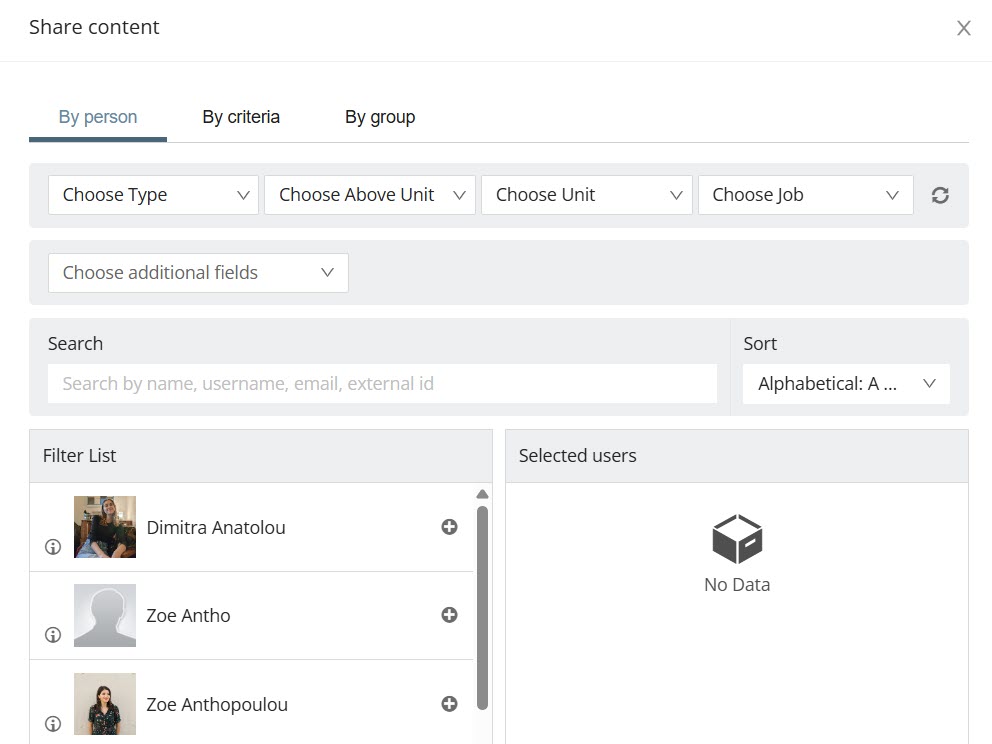992x744 pixels.
Task: Show info for Dimitra Anatolou
Action: 53,547
